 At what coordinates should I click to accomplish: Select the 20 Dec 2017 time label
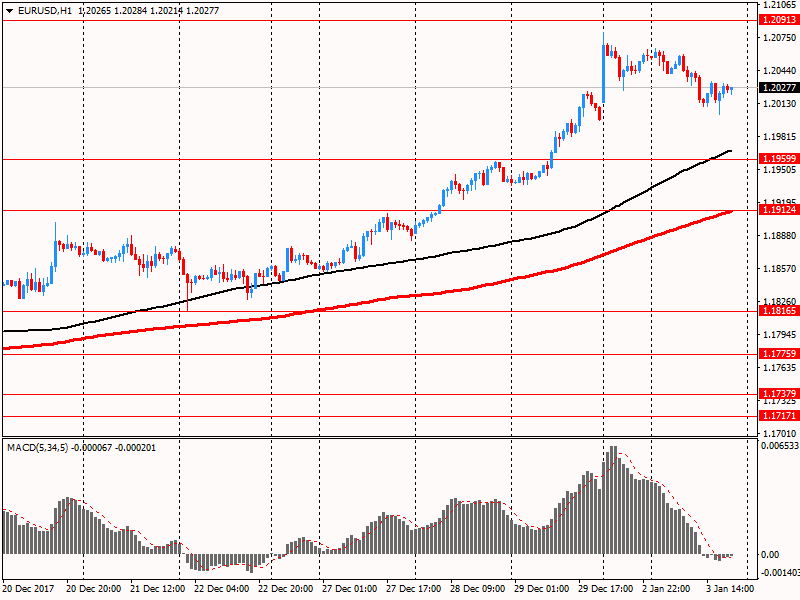pyautogui.click(x=29, y=589)
